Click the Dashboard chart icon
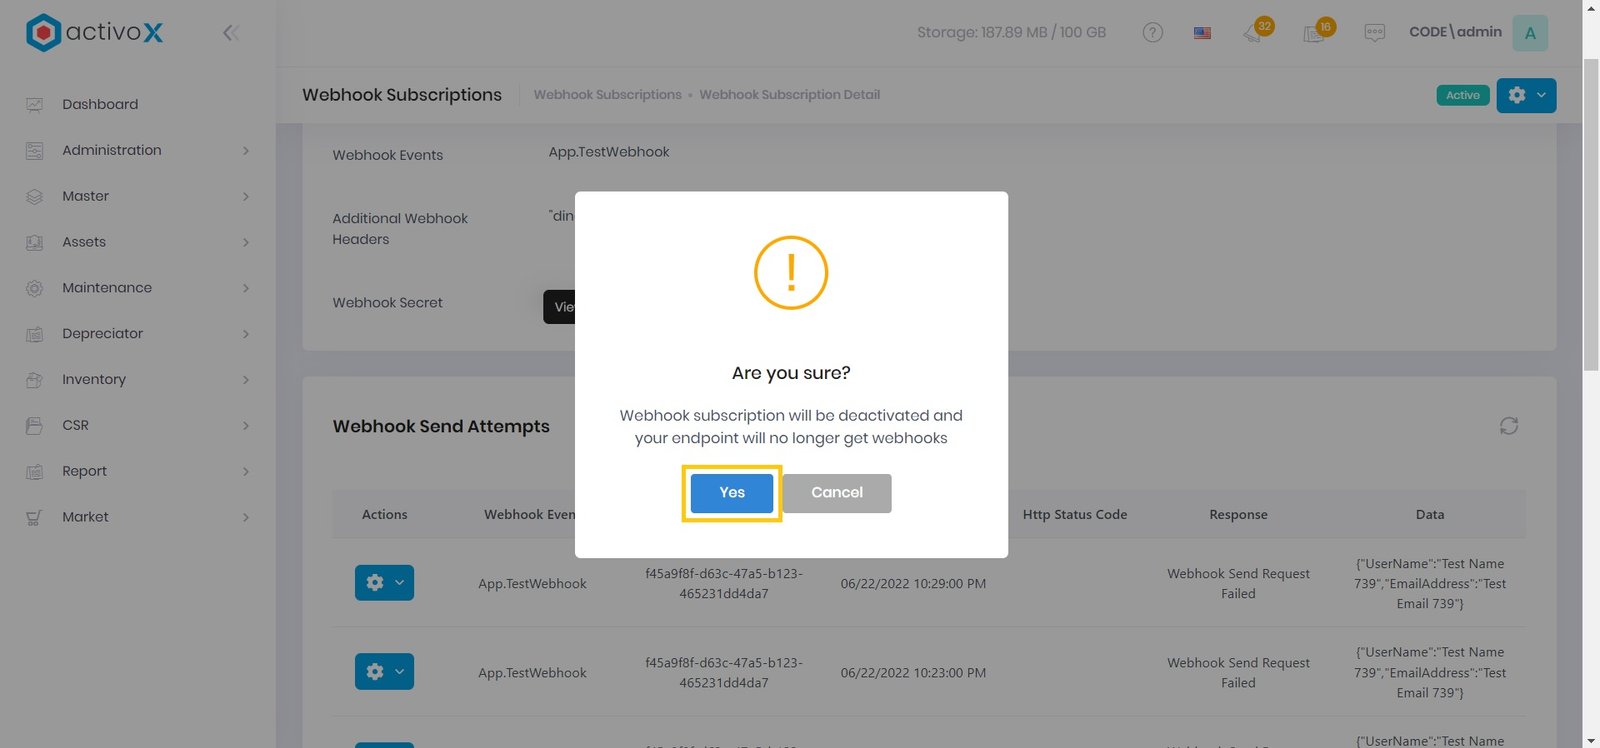1600x748 pixels. tap(34, 105)
